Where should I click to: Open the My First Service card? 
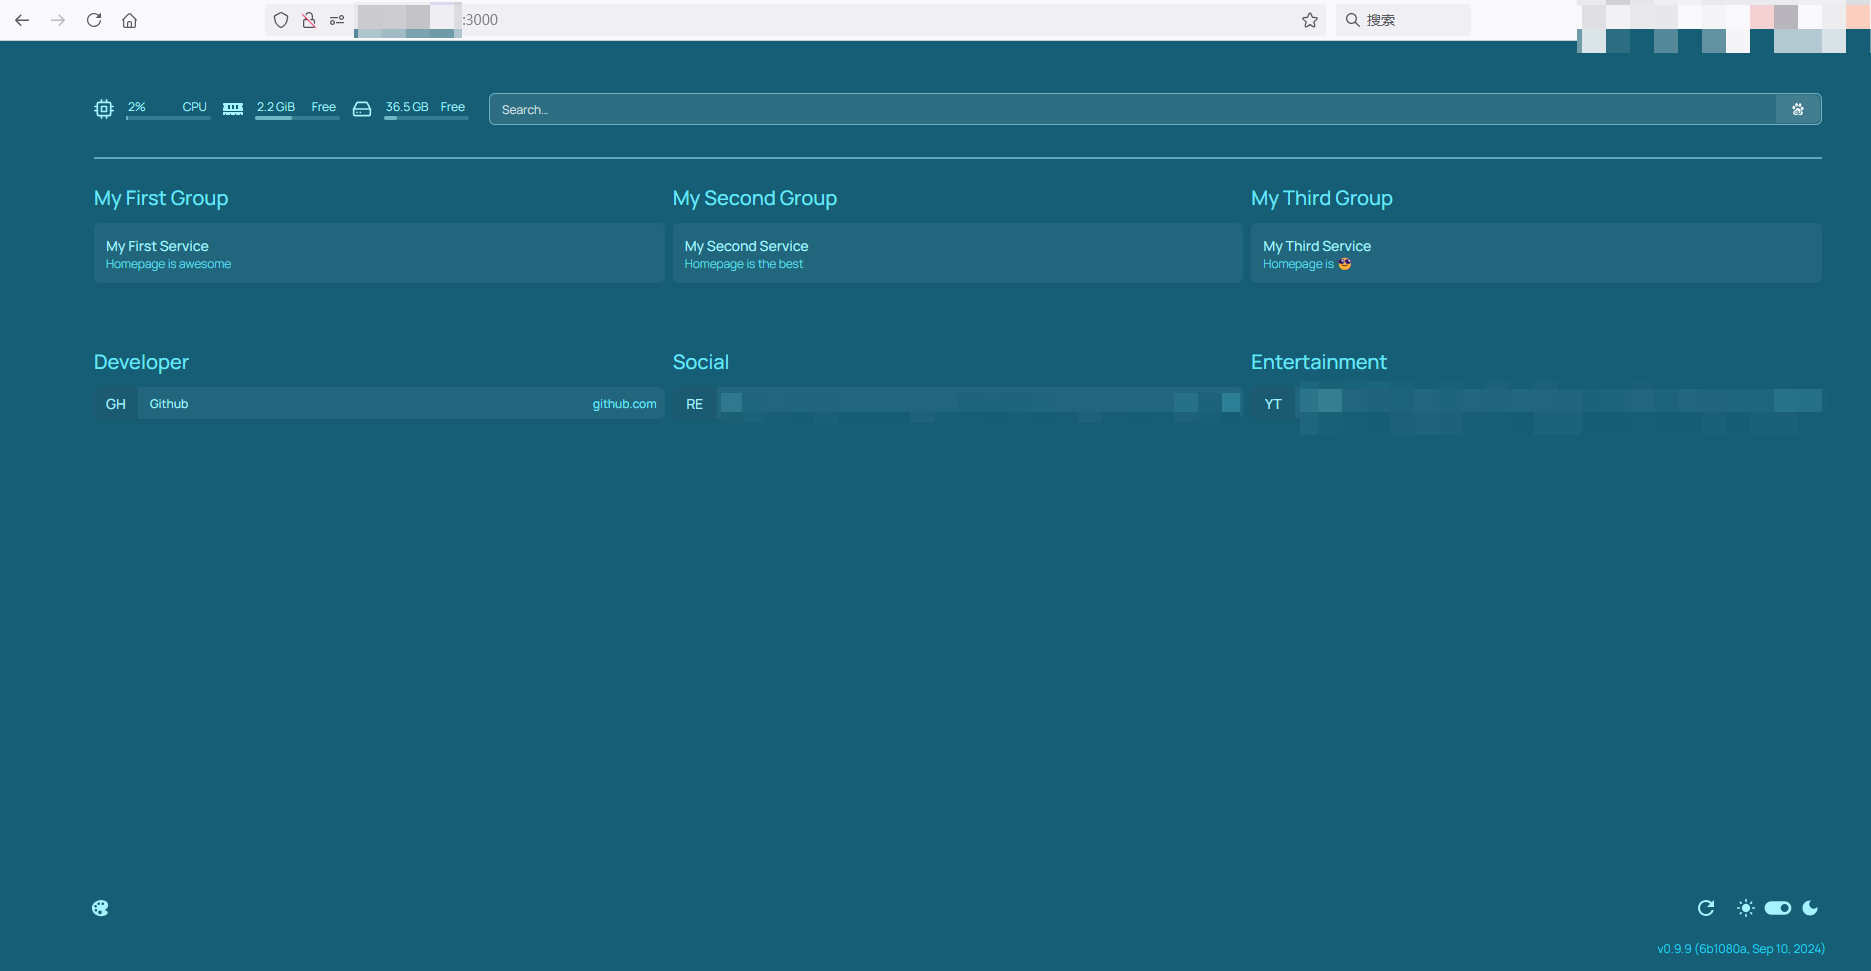(x=379, y=254)
